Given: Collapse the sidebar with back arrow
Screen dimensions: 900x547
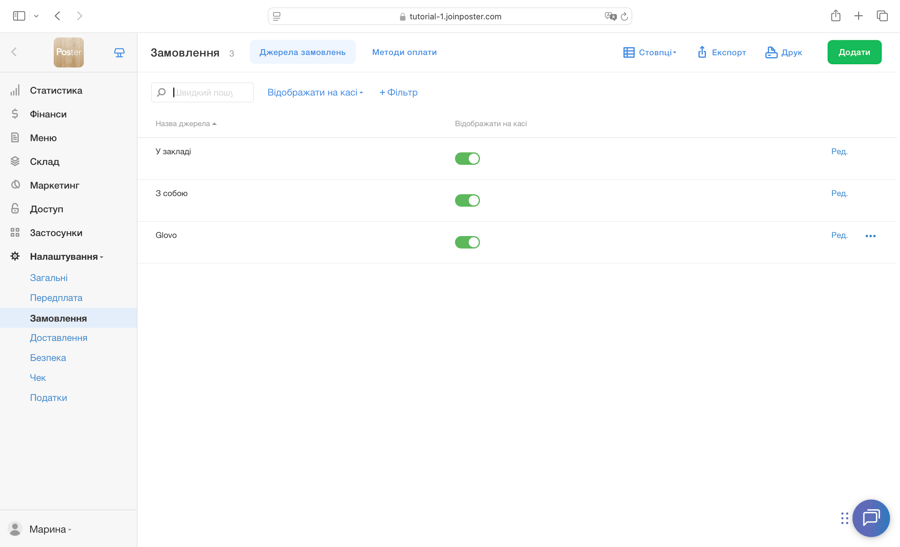Looking at the screenshot, I should coord(14,52).
